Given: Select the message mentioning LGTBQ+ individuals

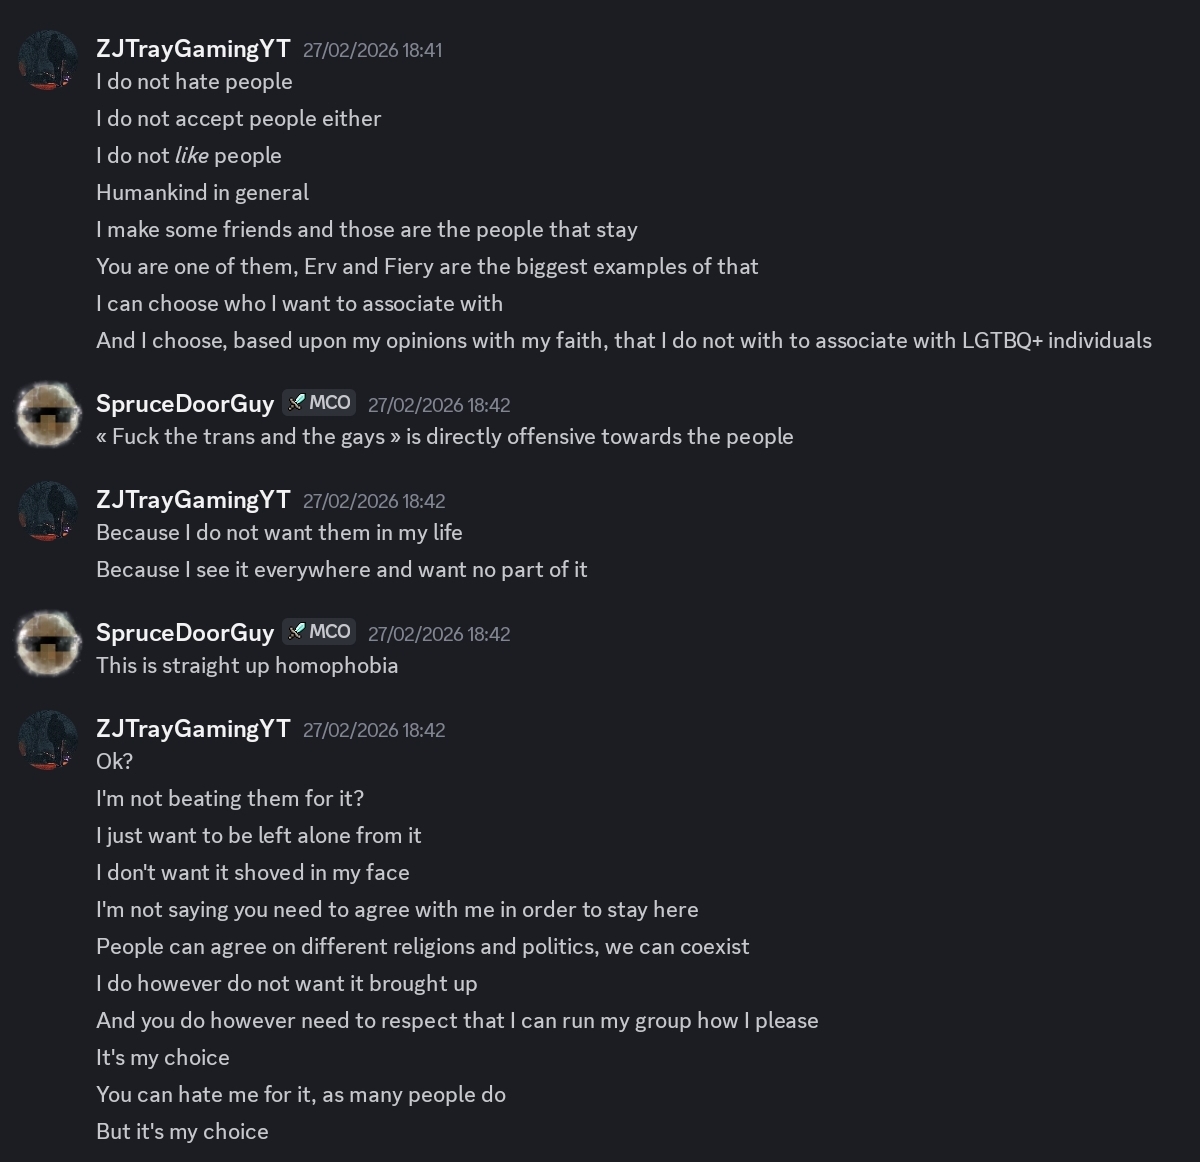Looking at the screenshot, I should pyautogui.click(x=623, y=340).
